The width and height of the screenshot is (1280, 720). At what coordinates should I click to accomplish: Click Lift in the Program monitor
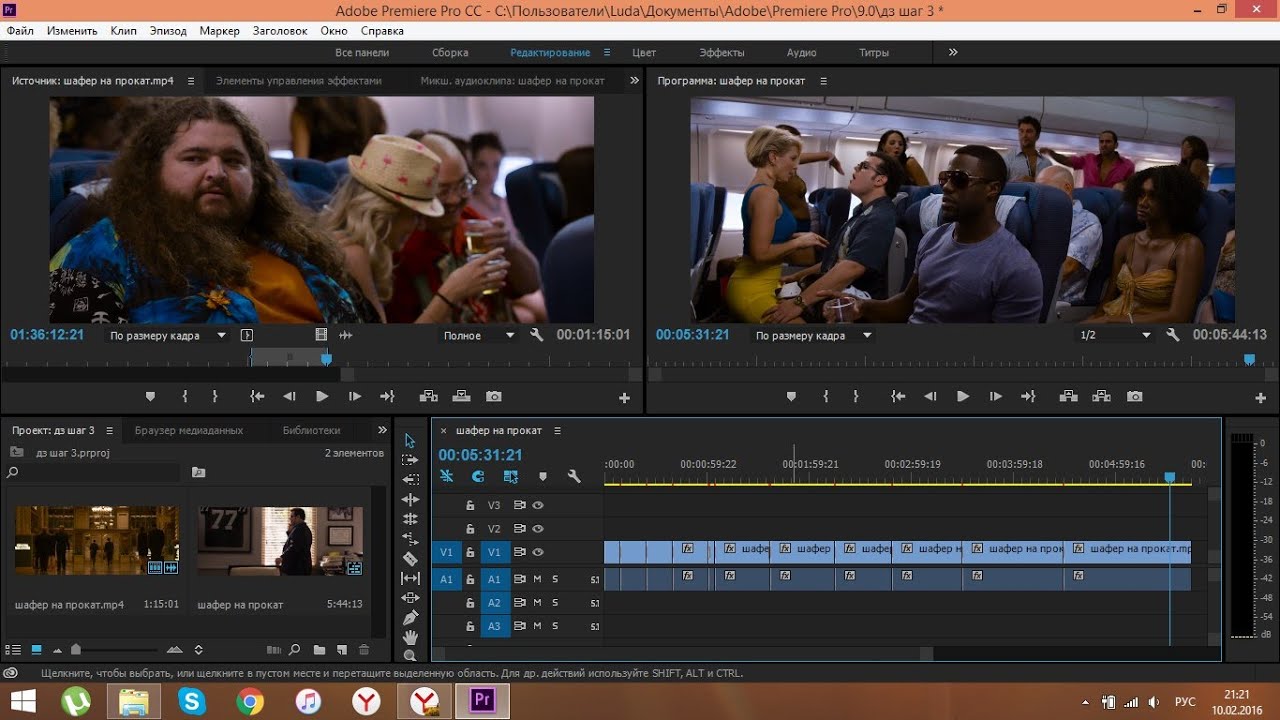coord(1069,396)
